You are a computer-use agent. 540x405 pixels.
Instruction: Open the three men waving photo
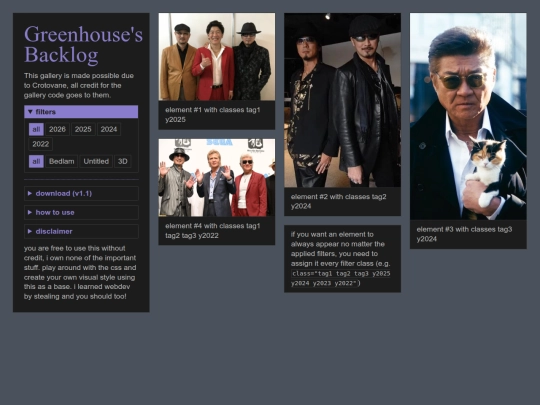(217, 178)
